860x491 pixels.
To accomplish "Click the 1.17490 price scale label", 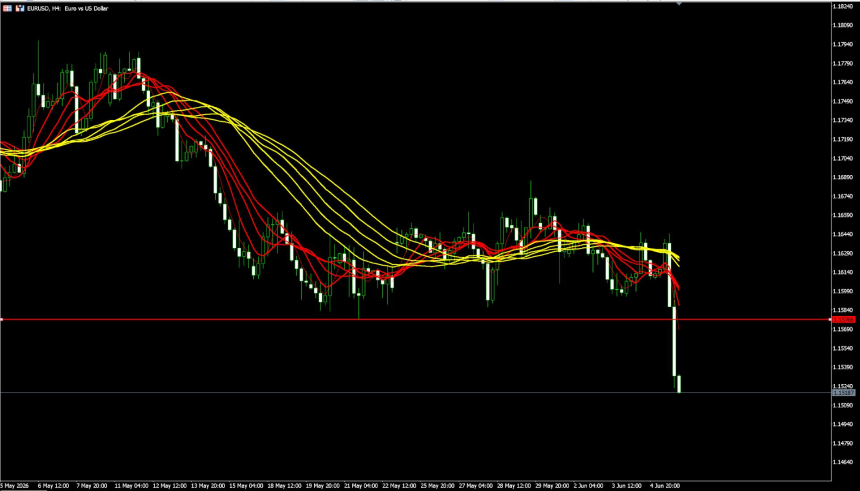I will click(x=842, y=101).
